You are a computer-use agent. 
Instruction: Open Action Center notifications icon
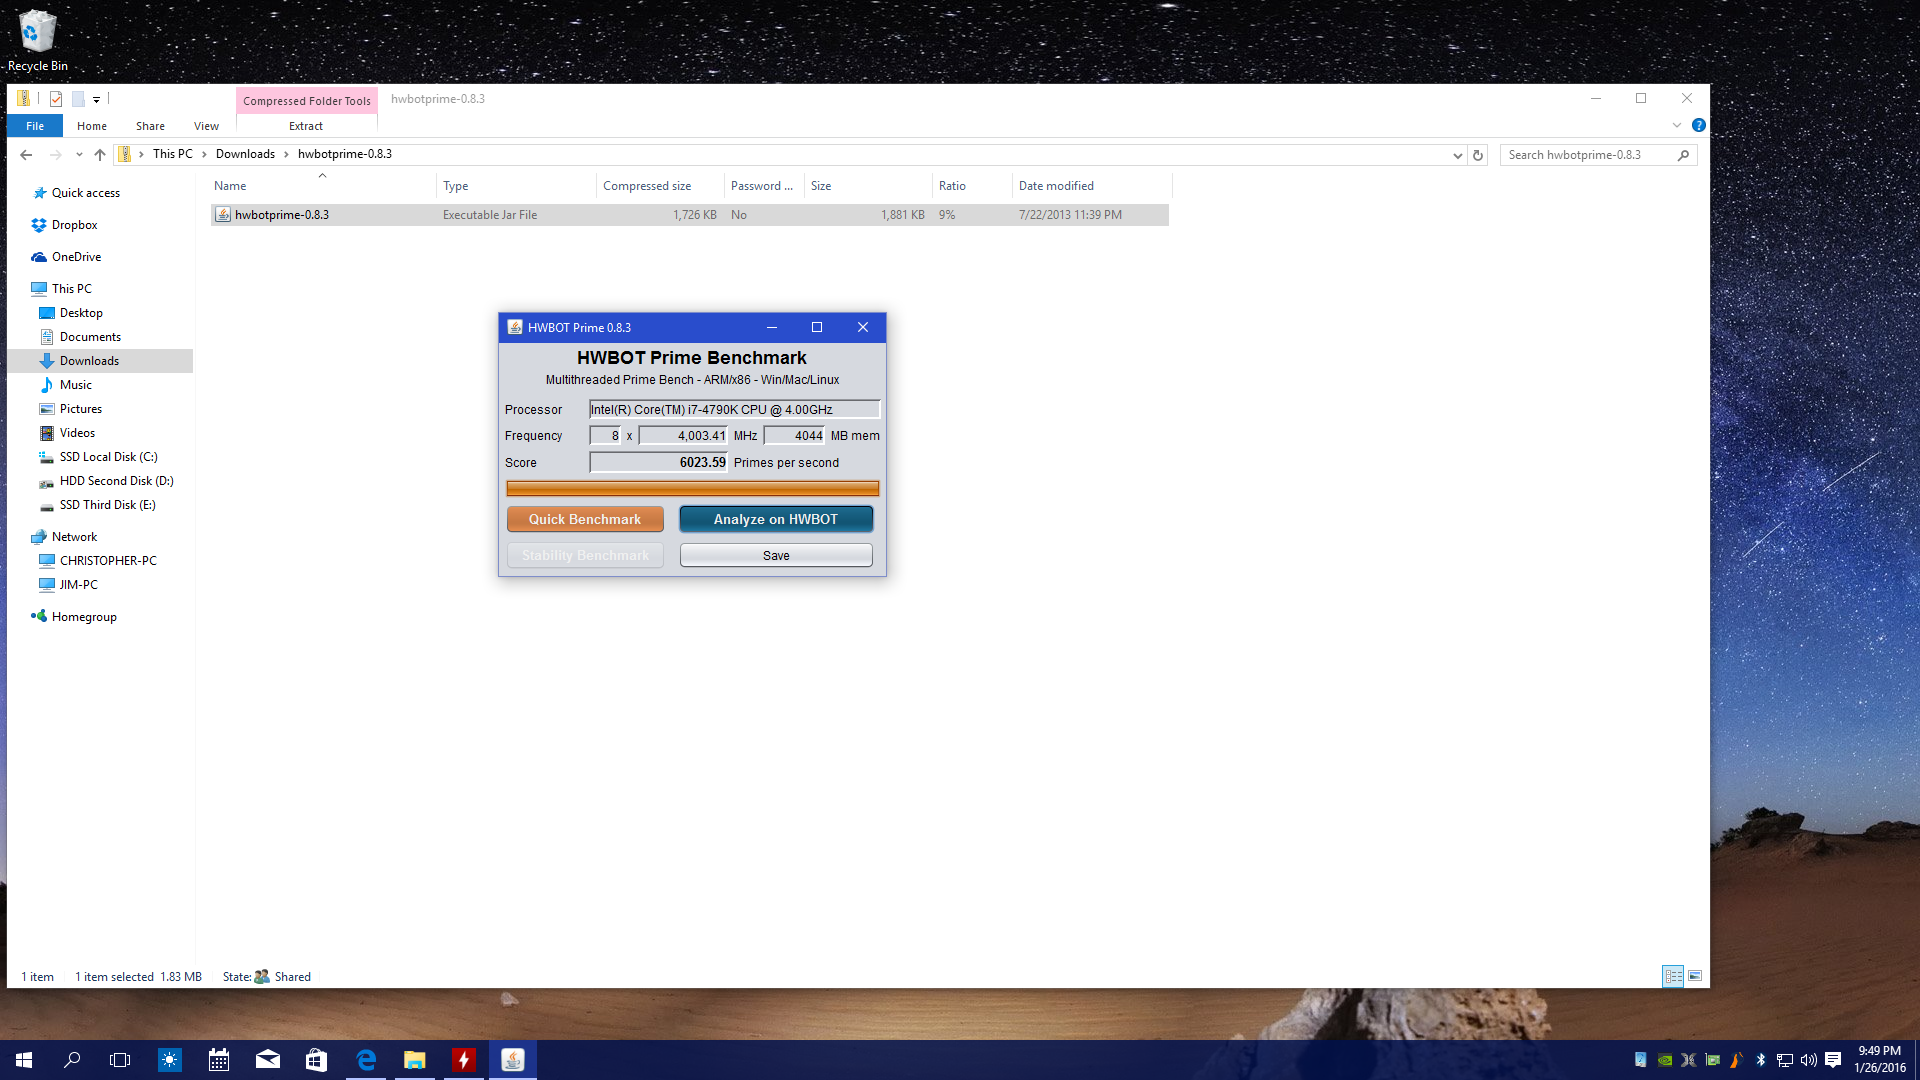pos(1833,1060)
